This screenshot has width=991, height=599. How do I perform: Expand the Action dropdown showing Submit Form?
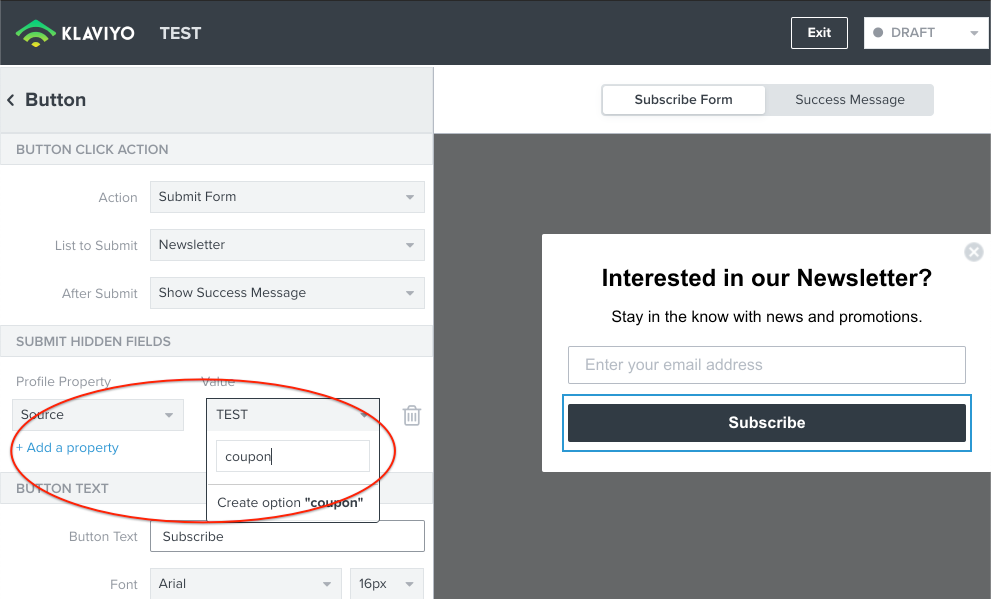point(287,197)
